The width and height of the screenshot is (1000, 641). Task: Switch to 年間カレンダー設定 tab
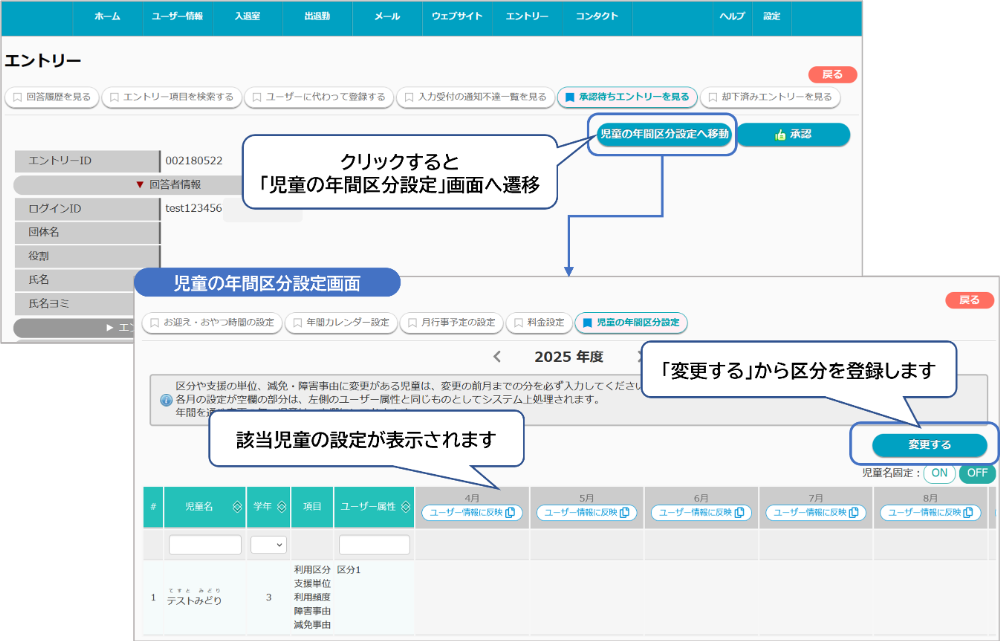[341, 323]
